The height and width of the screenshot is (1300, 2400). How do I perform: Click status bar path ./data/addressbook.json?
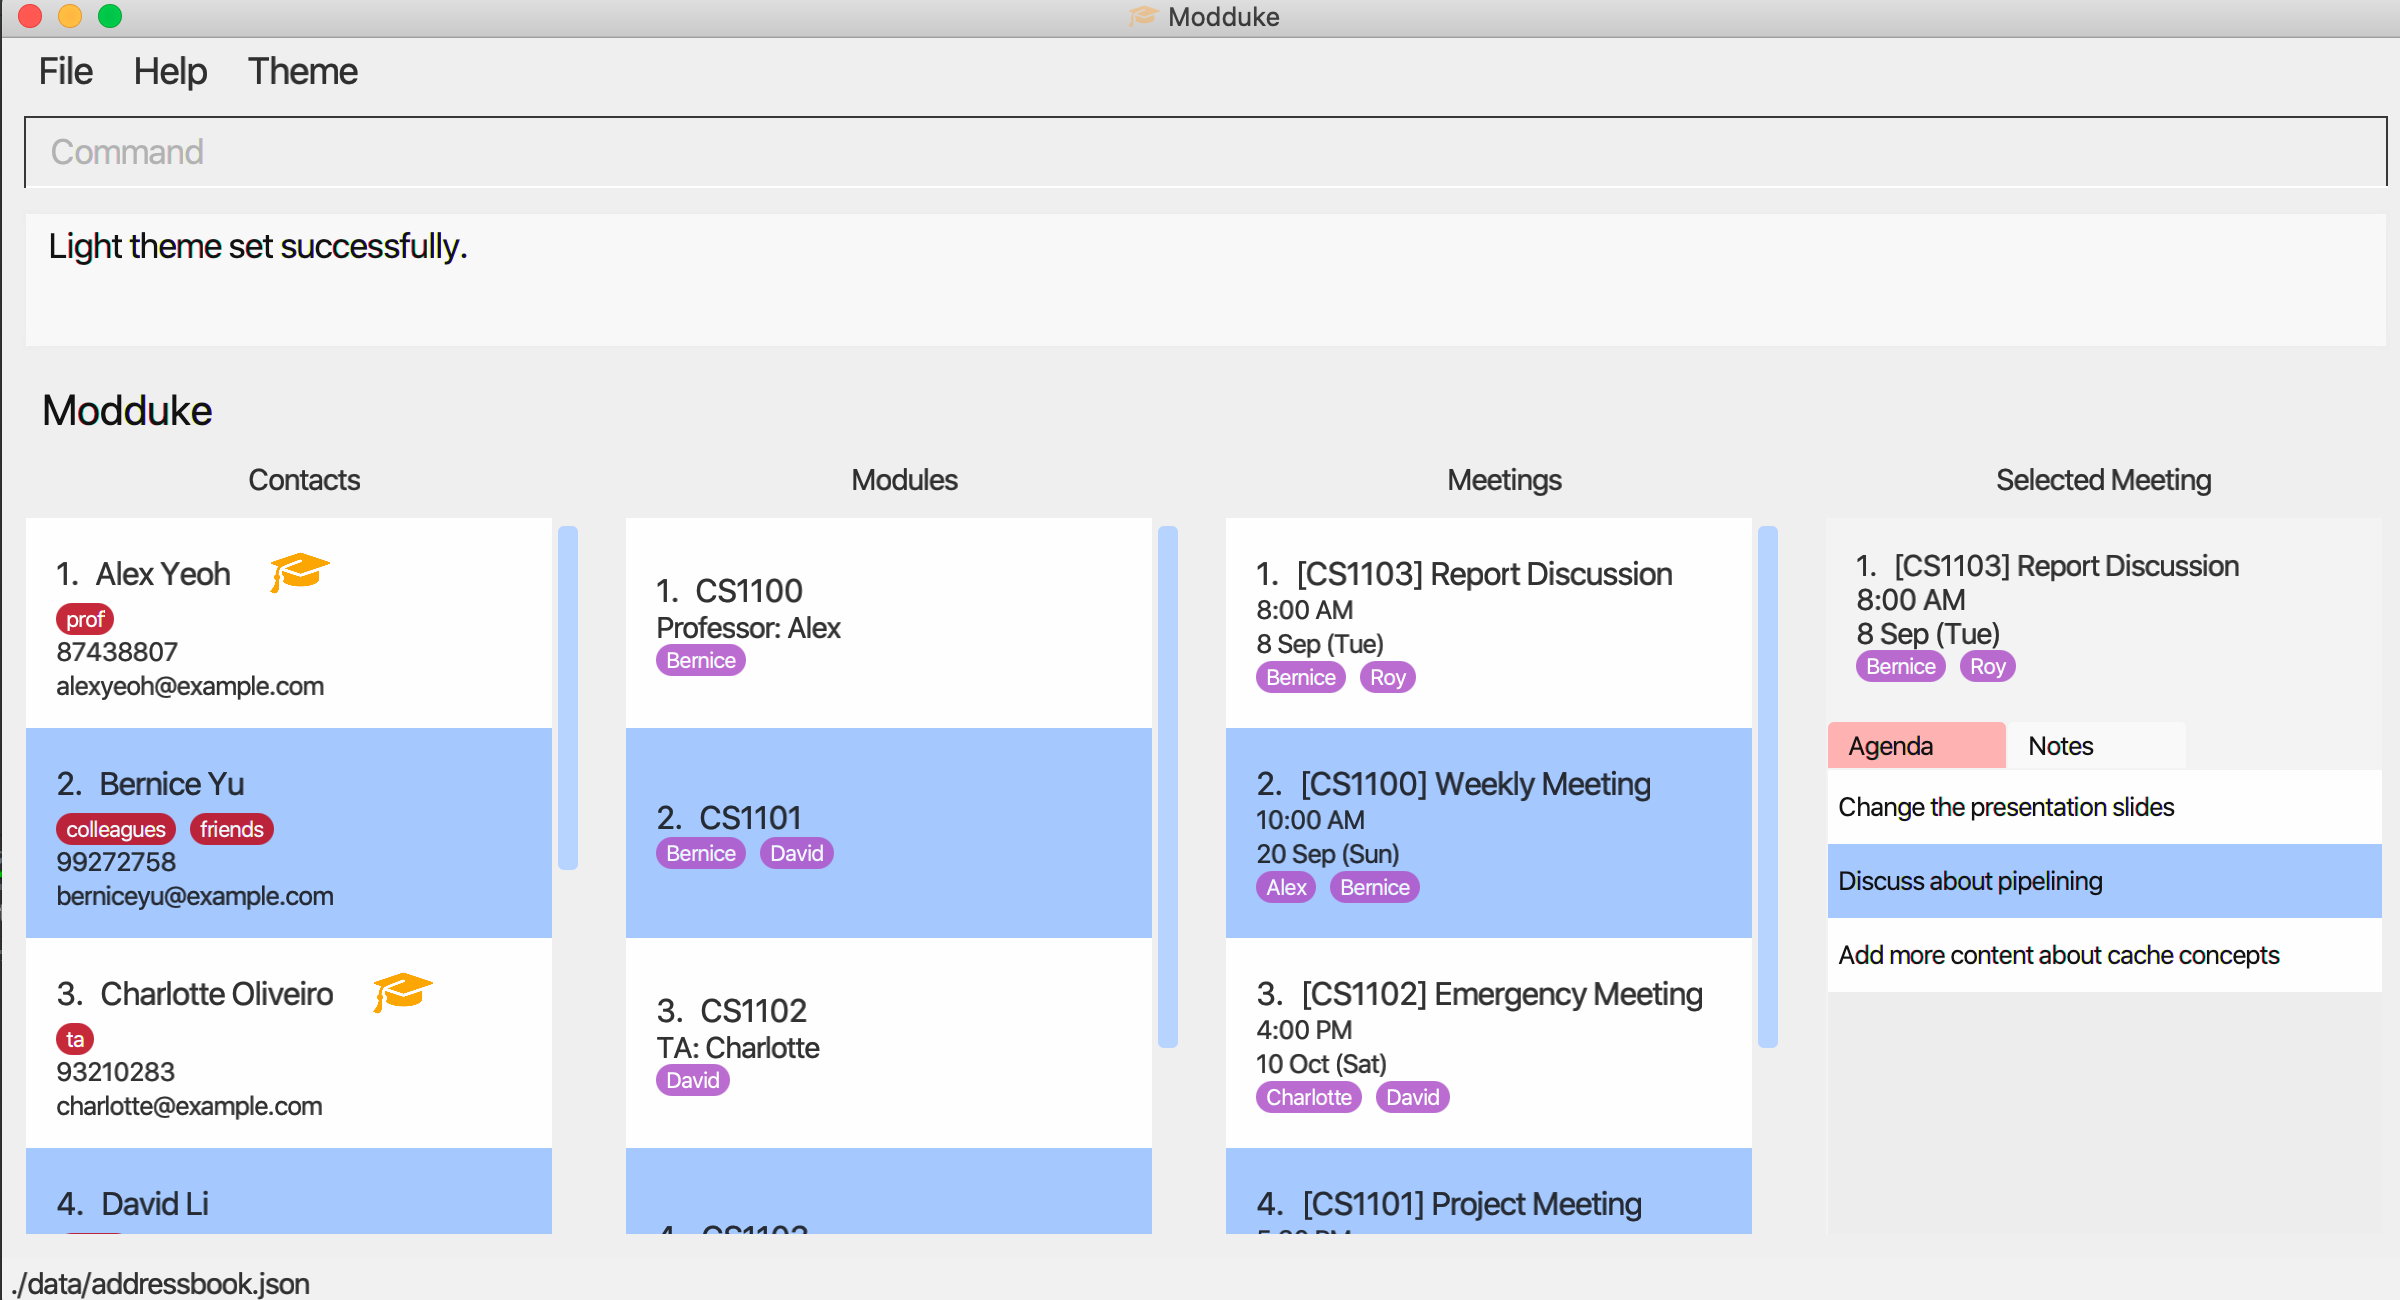tap(160, 1283)
